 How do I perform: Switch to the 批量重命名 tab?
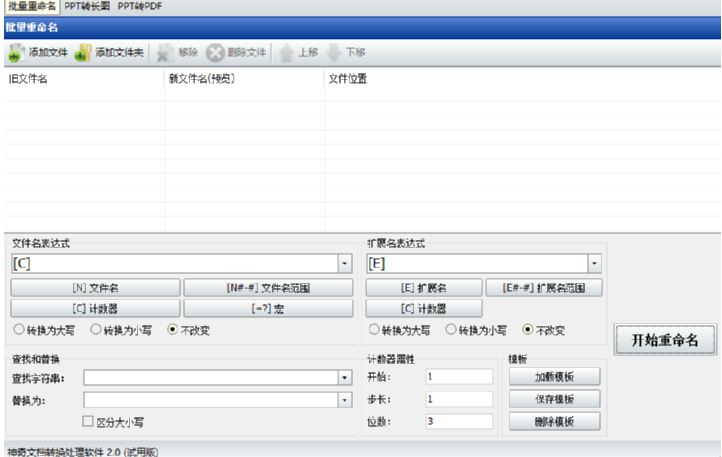pos(31,6)
